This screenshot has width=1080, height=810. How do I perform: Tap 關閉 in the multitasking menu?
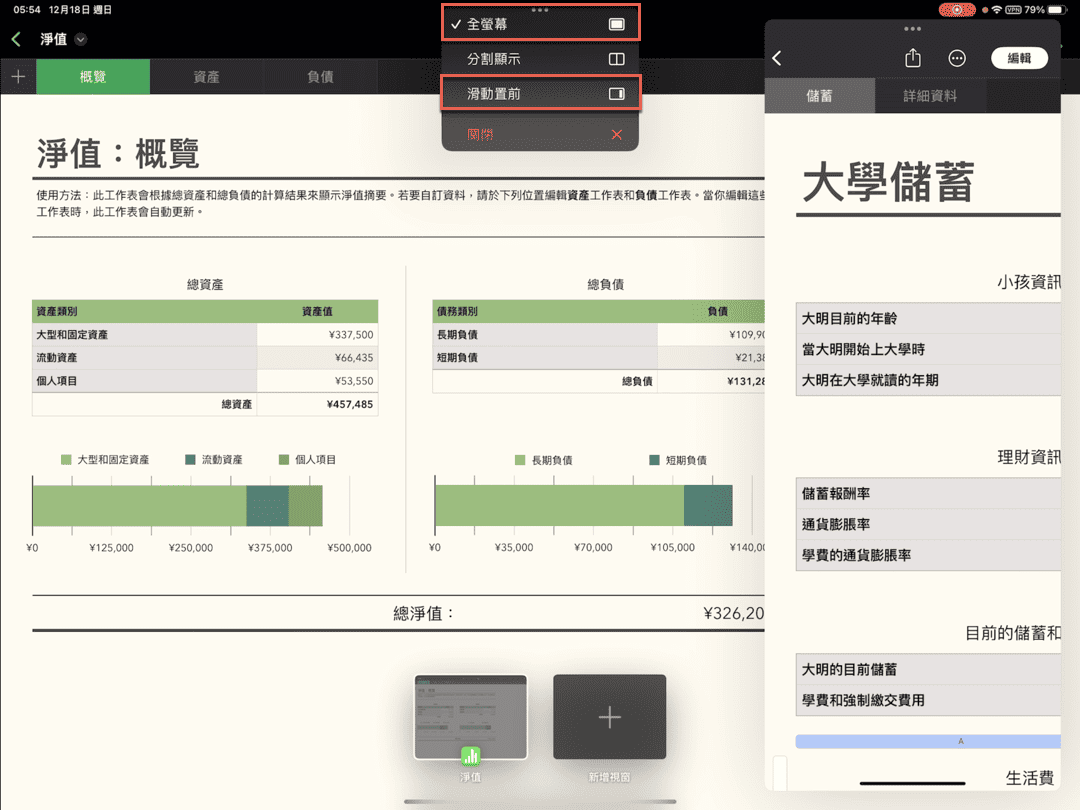pos(540,134)
